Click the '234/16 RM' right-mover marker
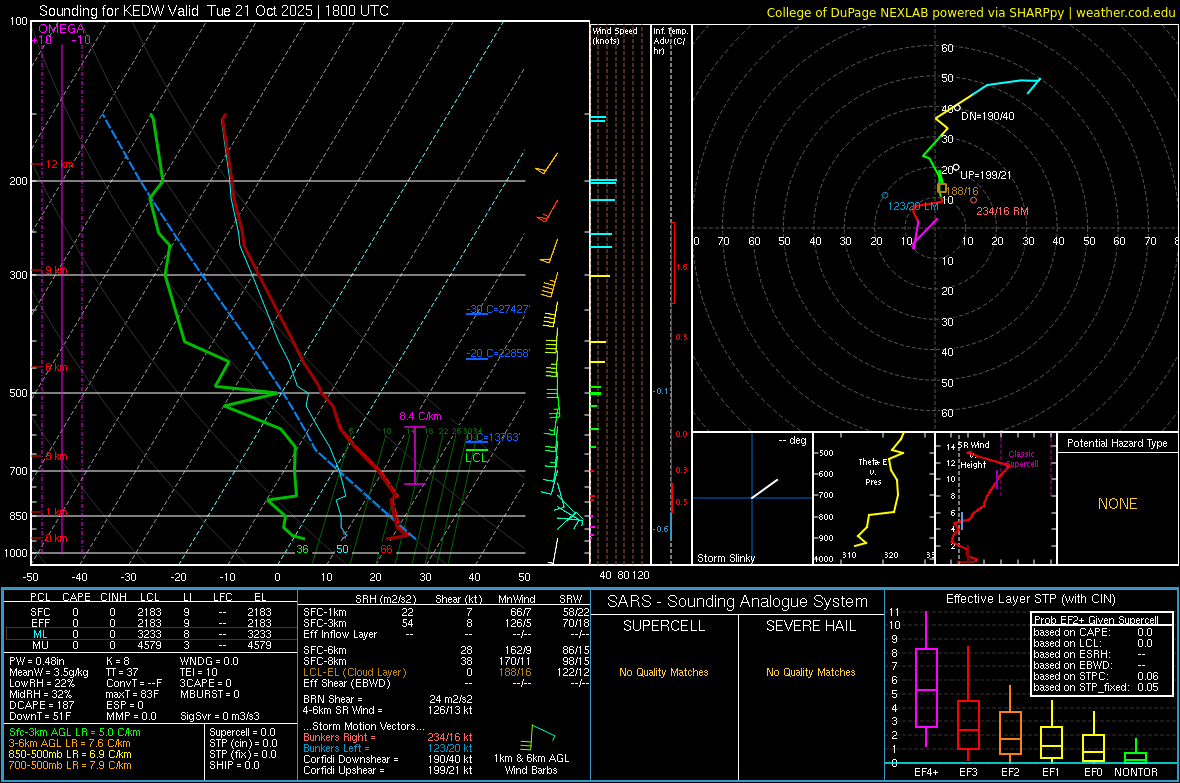 point(1002,211)
